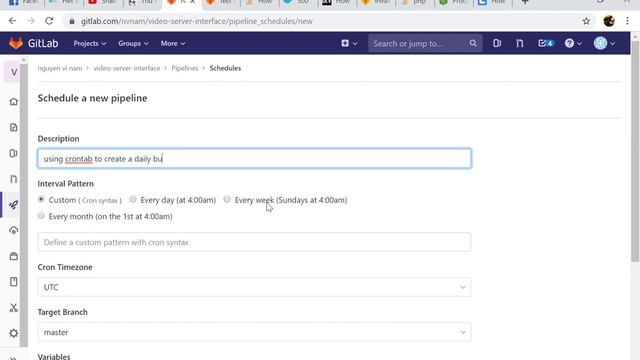Viewport: 640px width, 360px height.
Task: Open the Cron syntax help link
Action: point(100,200)
